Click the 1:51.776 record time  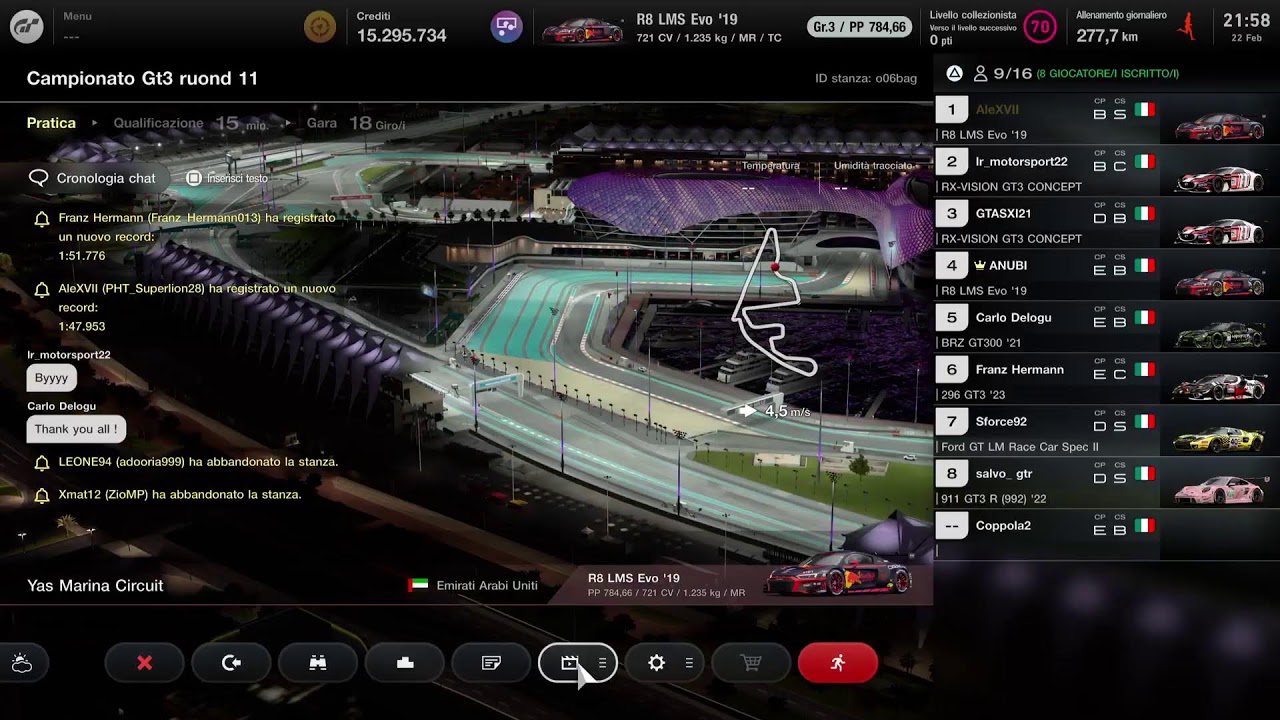(82, 256)
